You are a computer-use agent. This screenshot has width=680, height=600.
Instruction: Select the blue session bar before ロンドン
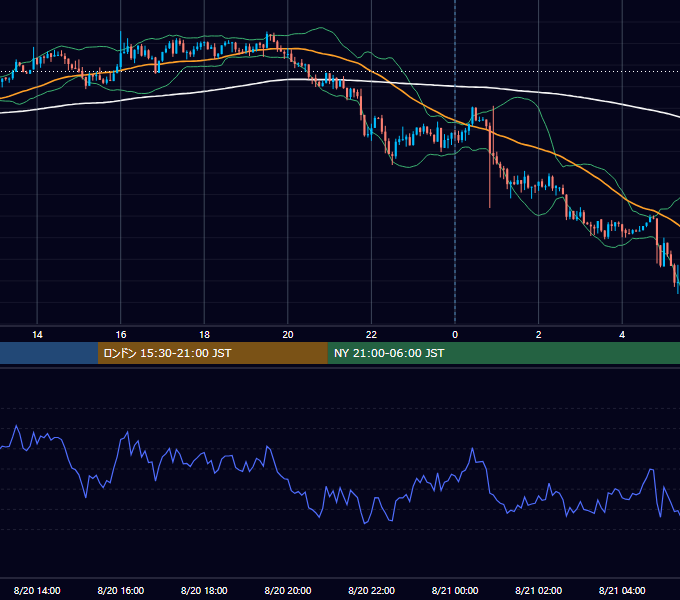click(49, 353)
